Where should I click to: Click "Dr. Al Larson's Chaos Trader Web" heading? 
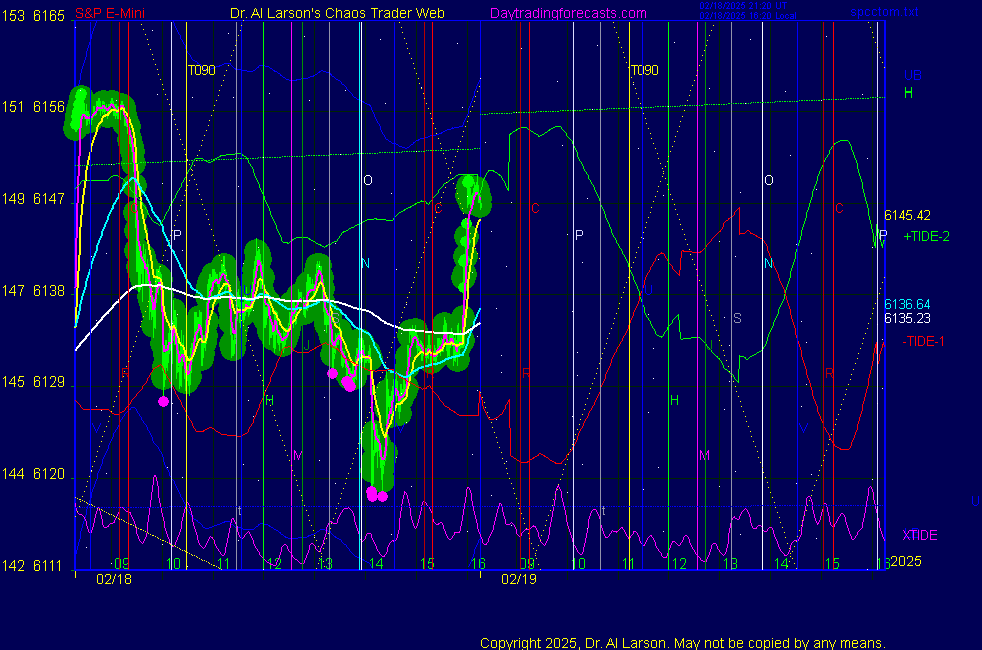click(x=337, y=14)
